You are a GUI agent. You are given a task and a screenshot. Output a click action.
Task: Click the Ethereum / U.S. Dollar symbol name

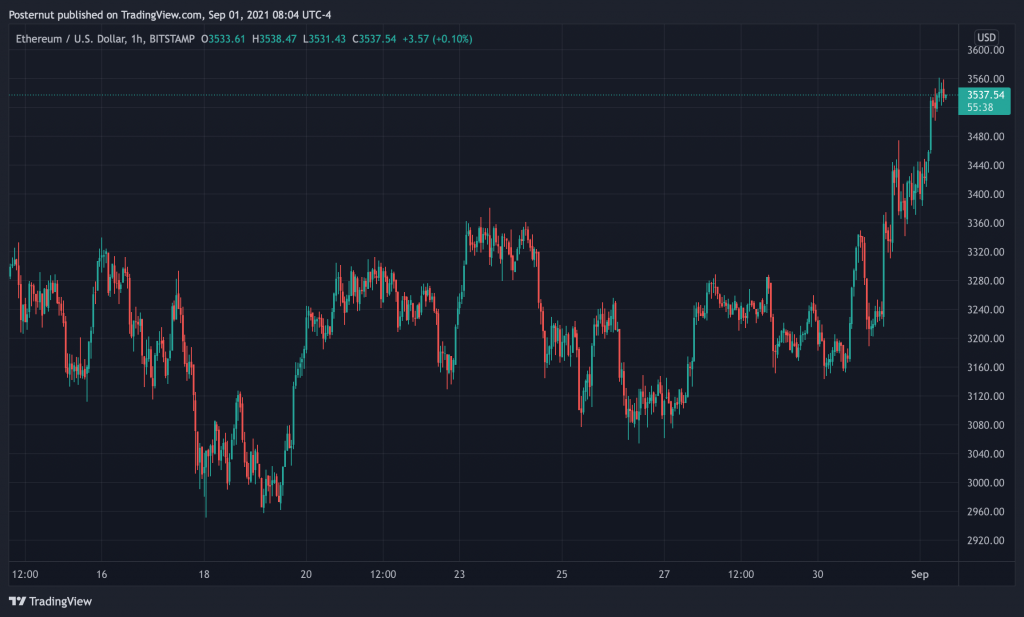(x=70, y=39)
